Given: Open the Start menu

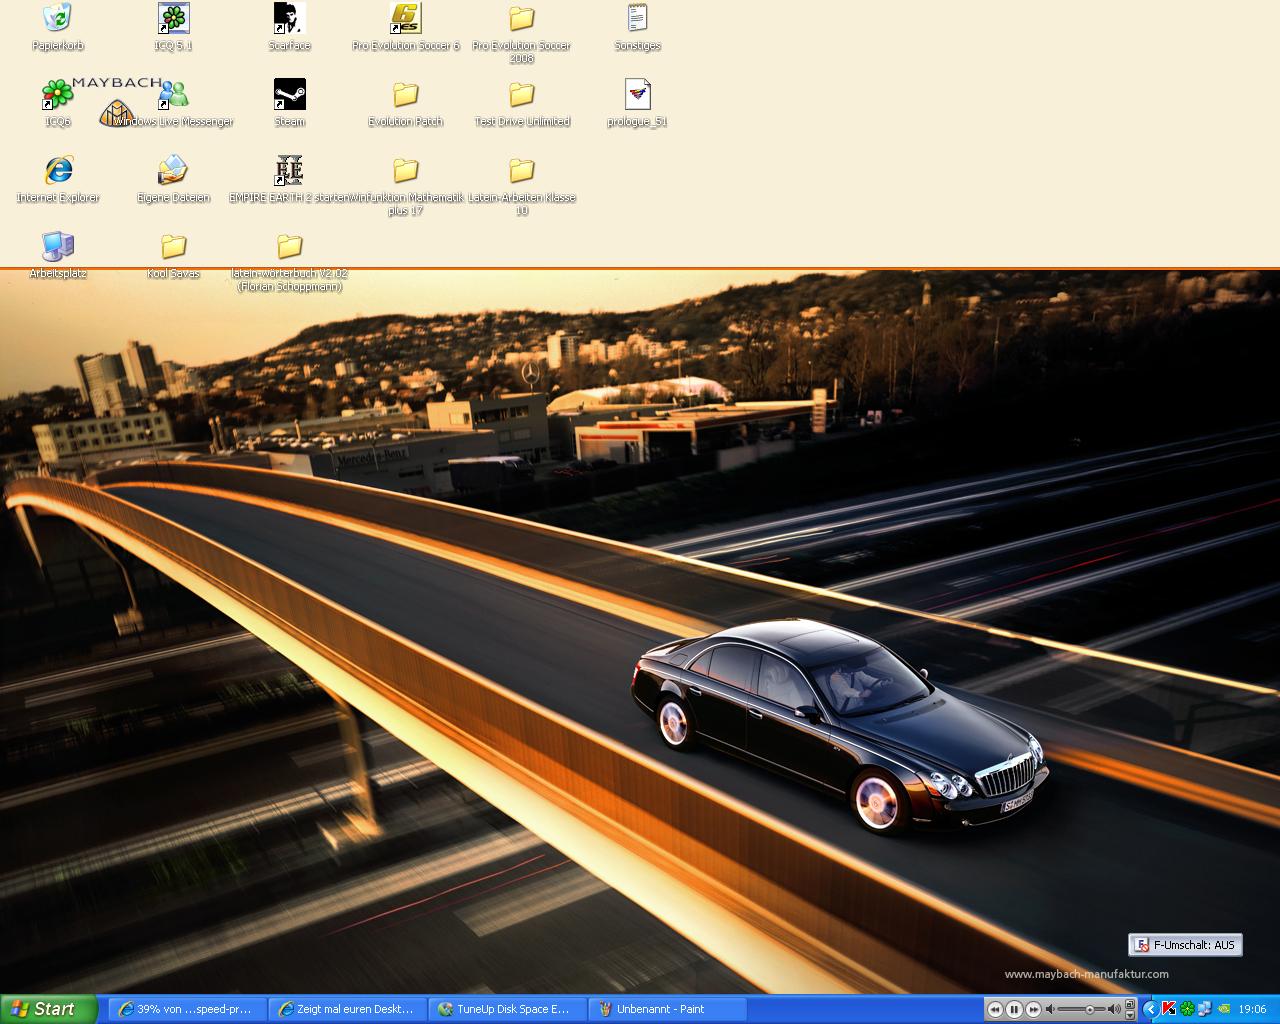Looking at the screenshot, I should 48,1009.
